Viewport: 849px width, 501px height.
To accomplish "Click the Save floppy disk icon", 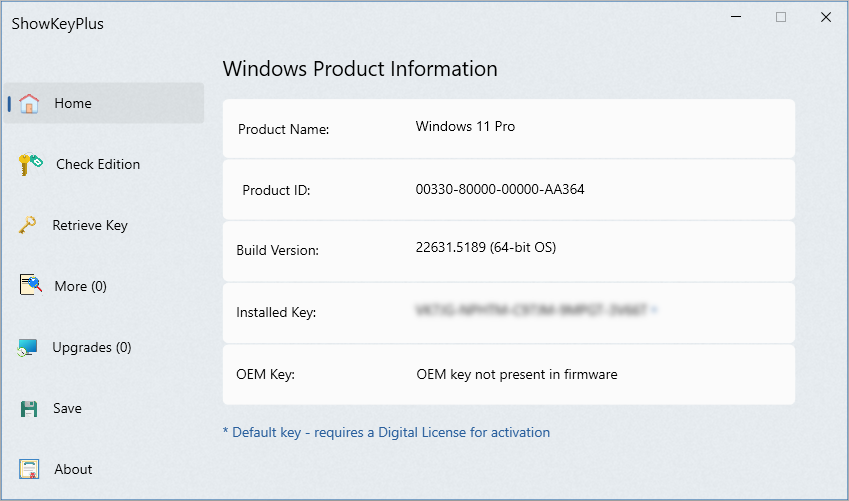I will coord(29,408).
